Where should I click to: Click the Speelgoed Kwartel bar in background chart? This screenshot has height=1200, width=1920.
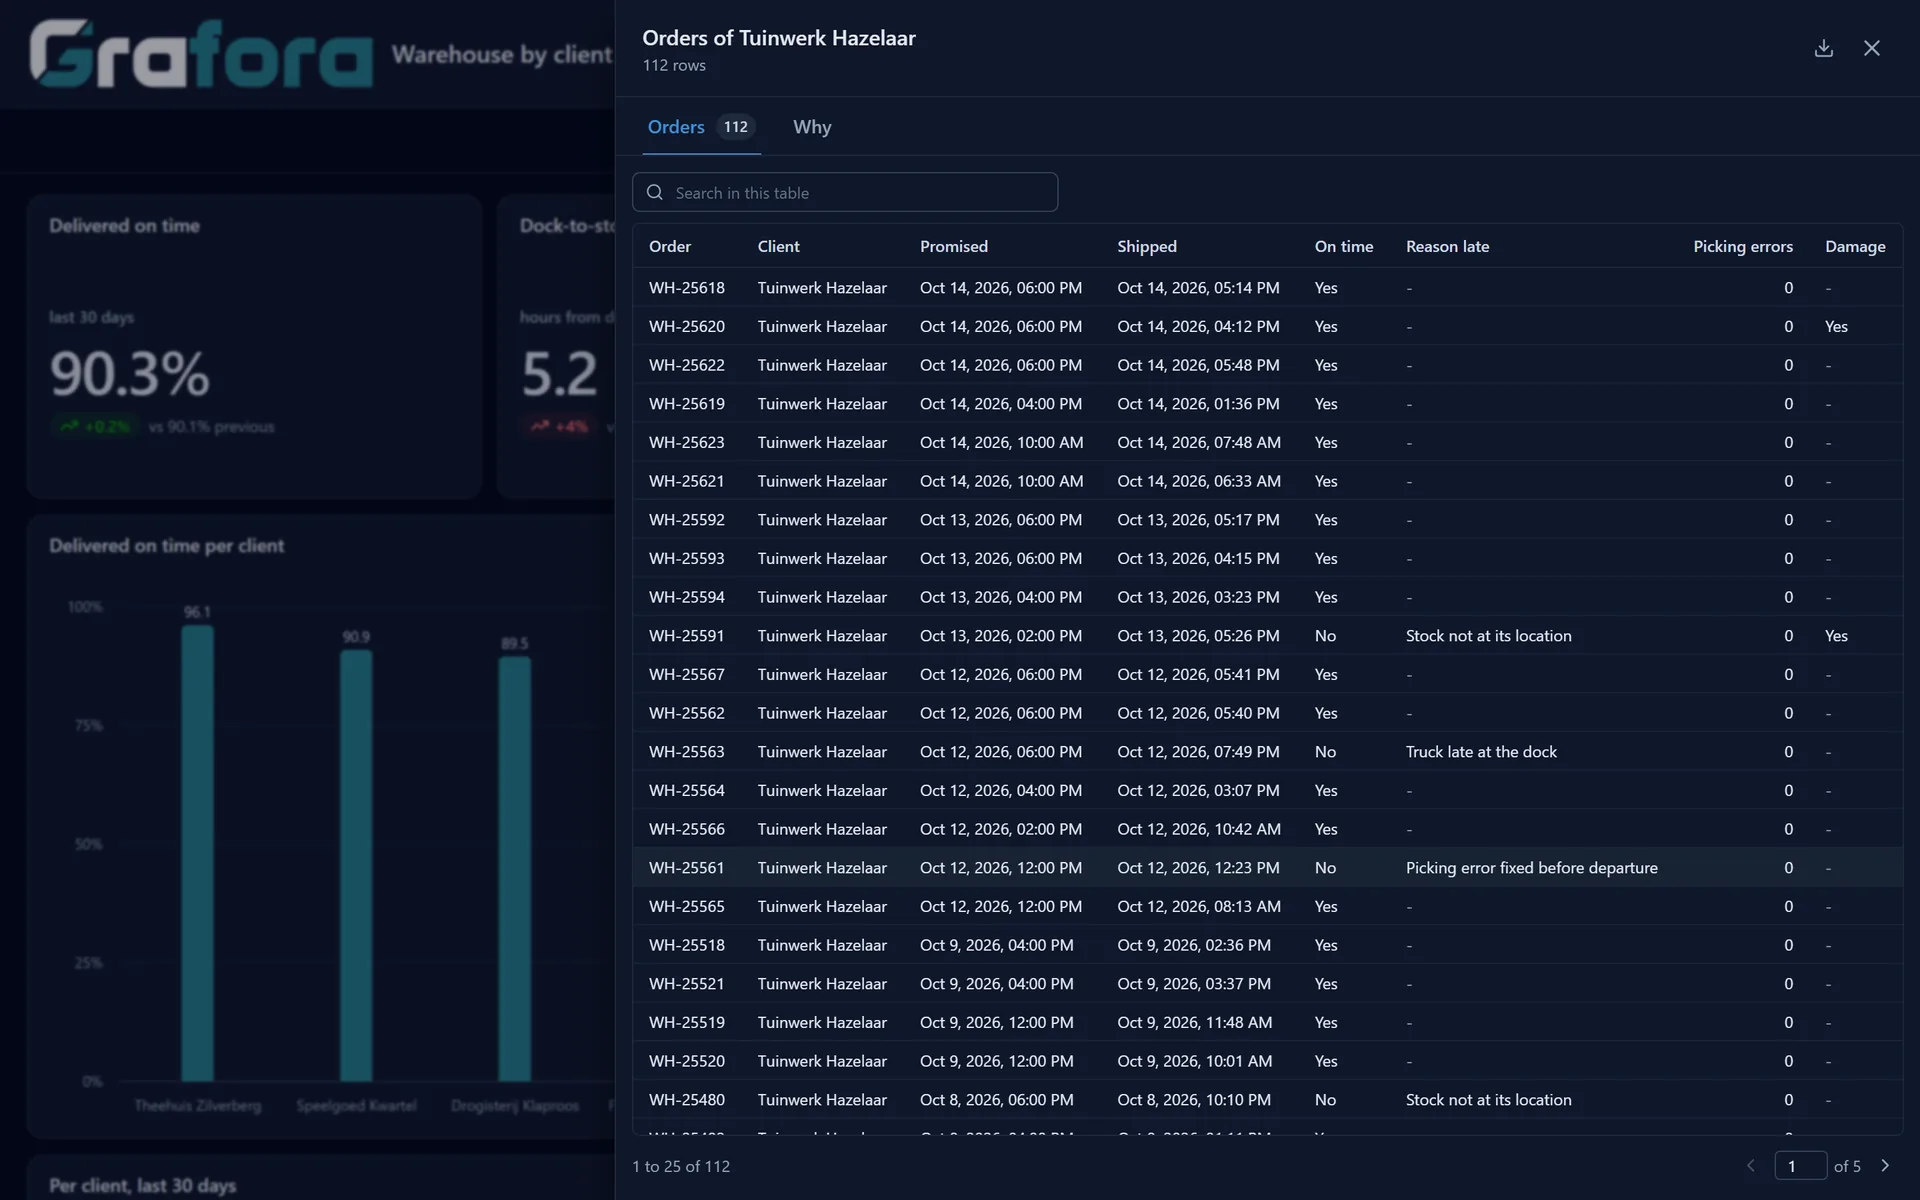tap(356, 866)
